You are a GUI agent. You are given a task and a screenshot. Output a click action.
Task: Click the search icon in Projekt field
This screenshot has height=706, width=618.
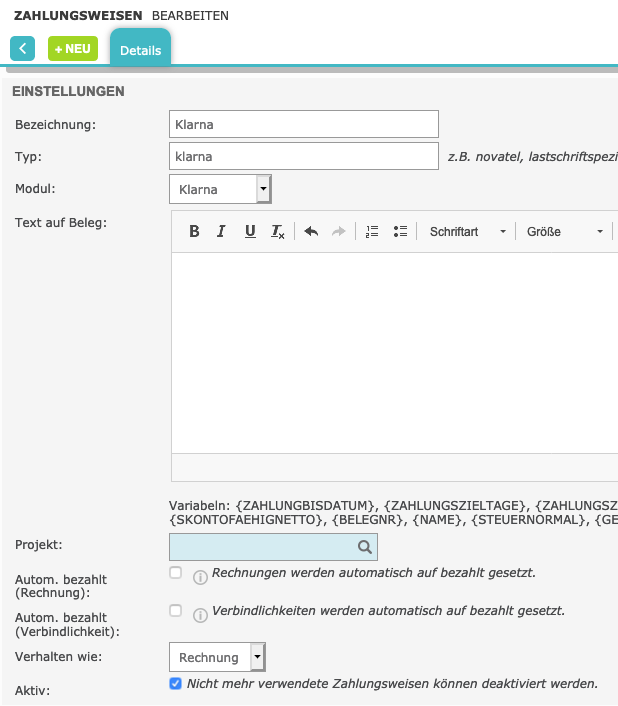pos(365,547)
